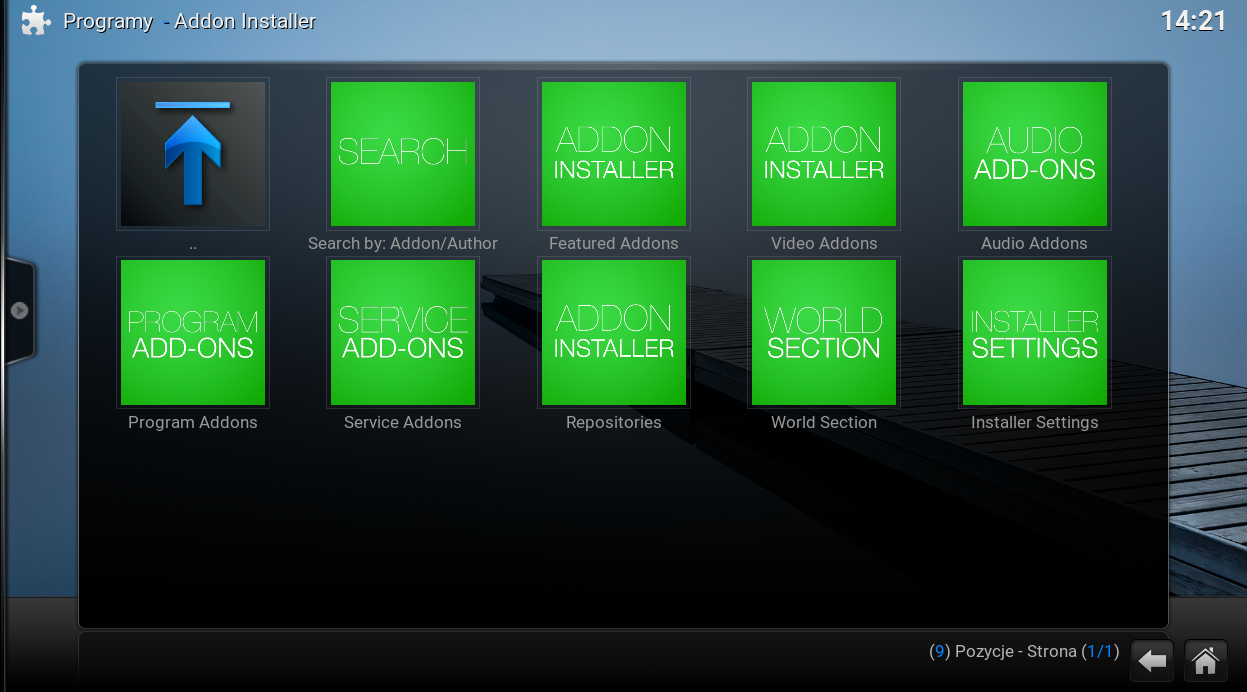Click the back arrow button
Screen dimensions: 1247x692
(1153, 661)
